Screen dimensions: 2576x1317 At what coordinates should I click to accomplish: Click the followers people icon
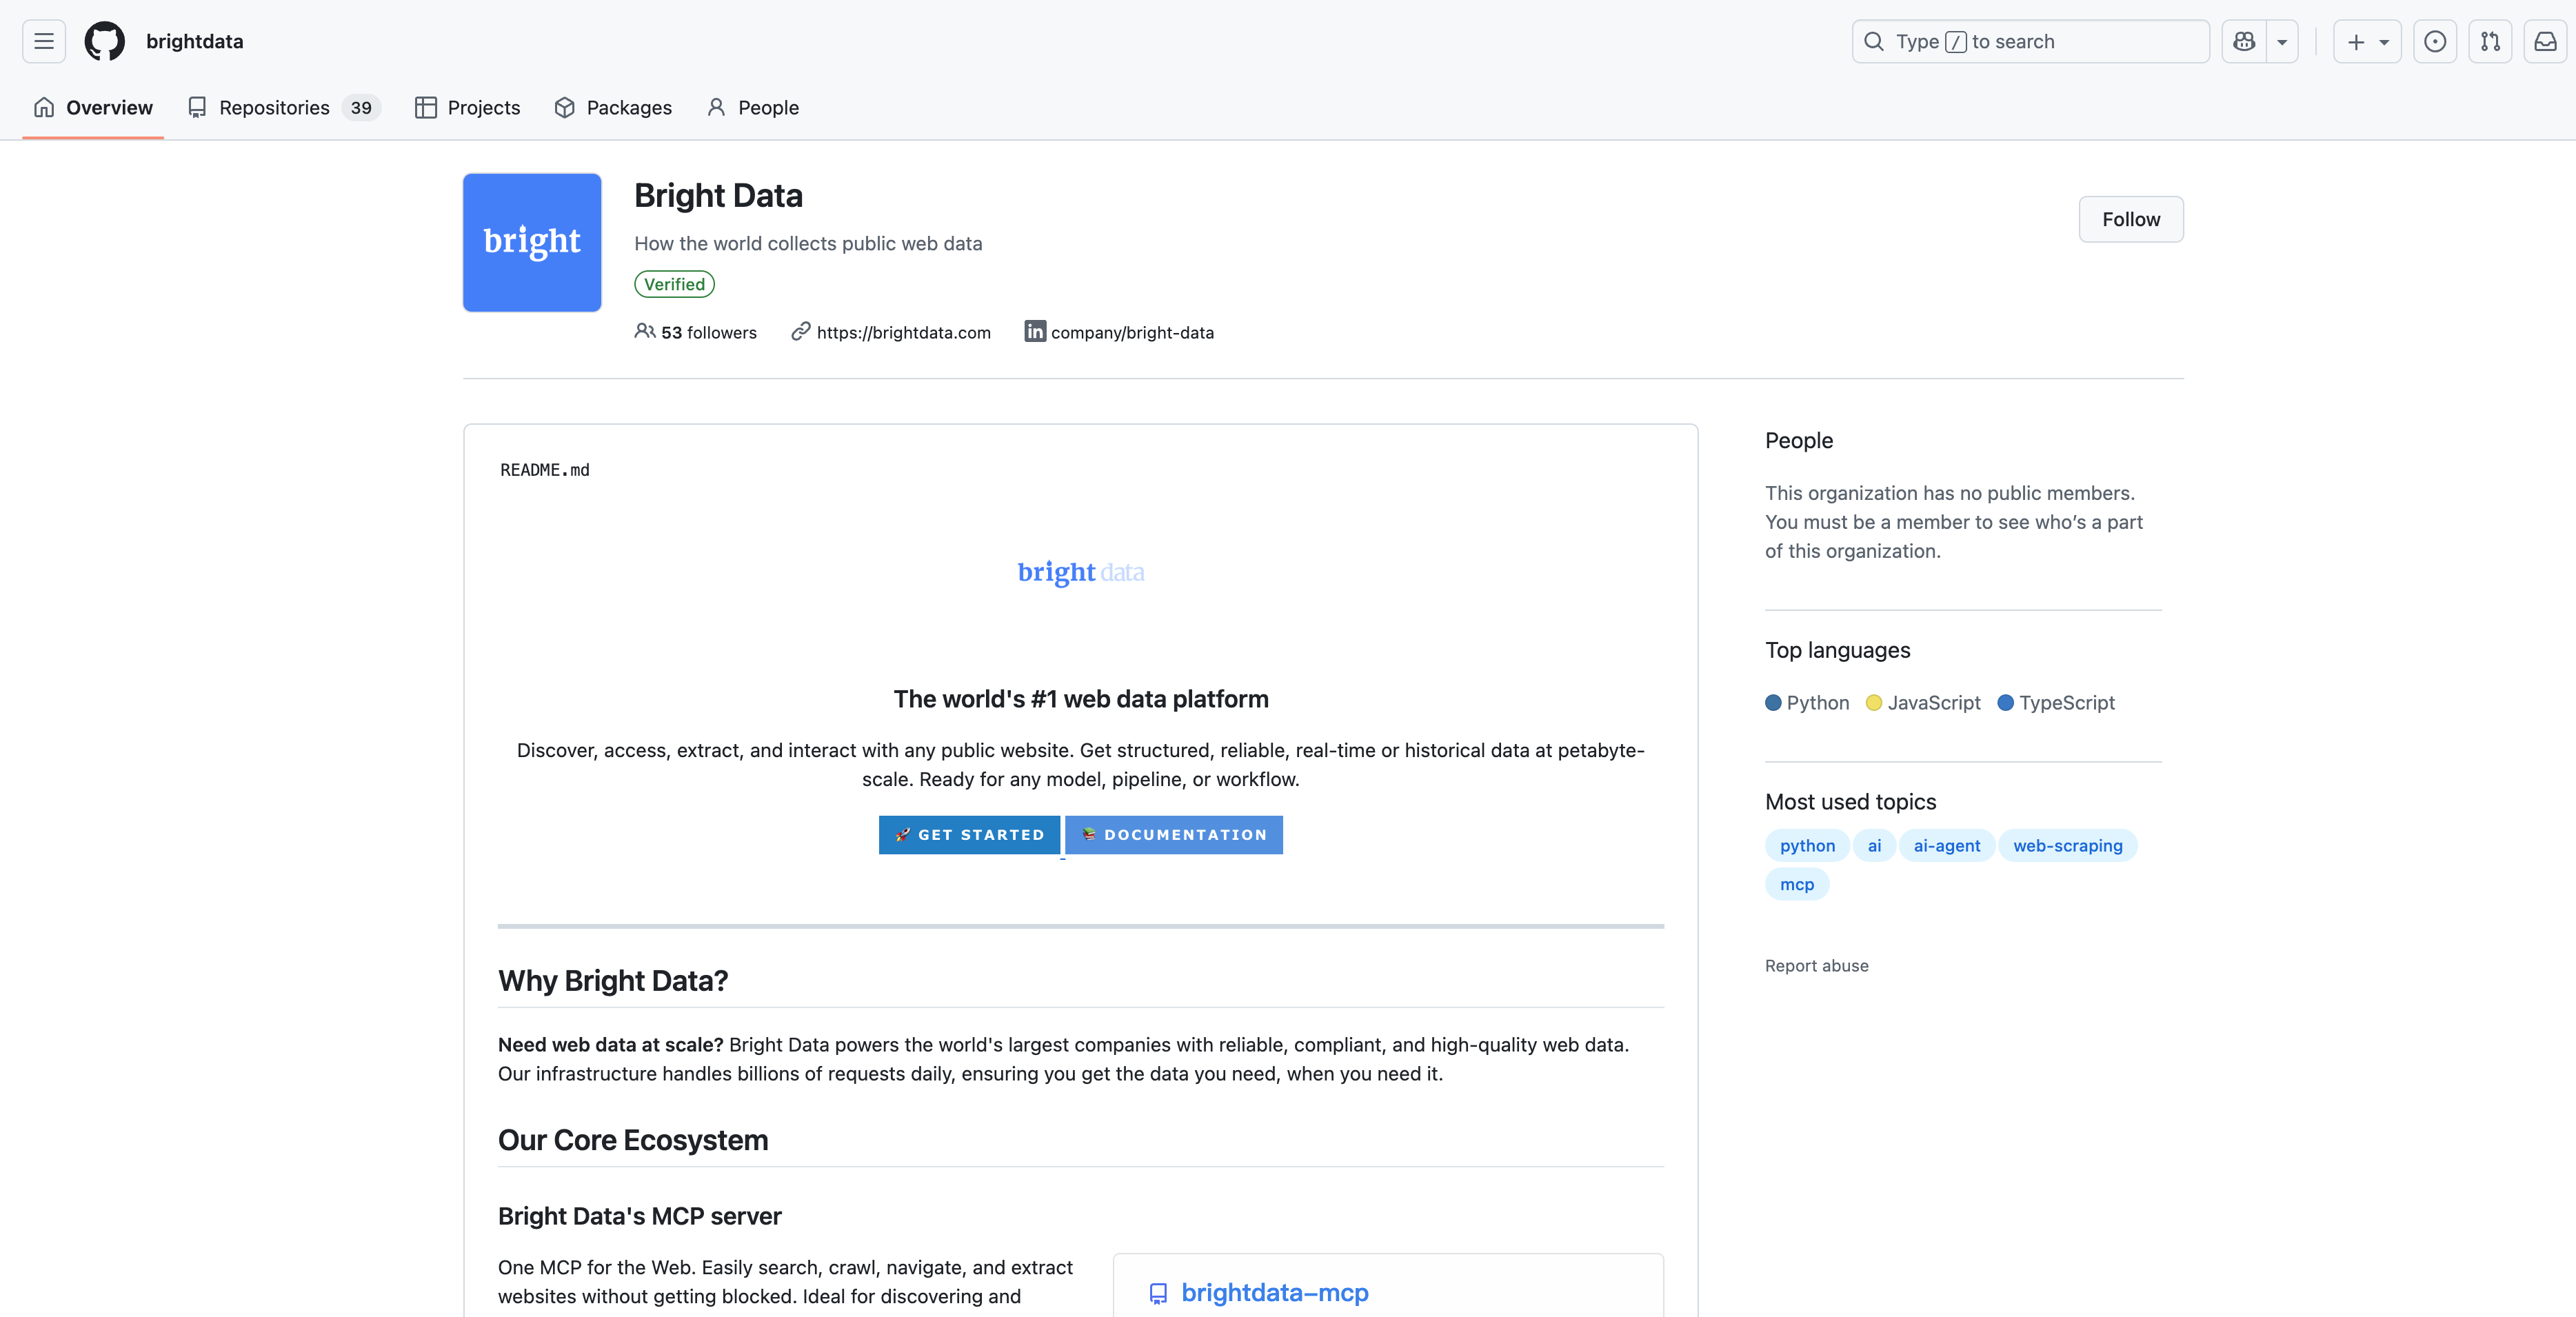(645, 331)
